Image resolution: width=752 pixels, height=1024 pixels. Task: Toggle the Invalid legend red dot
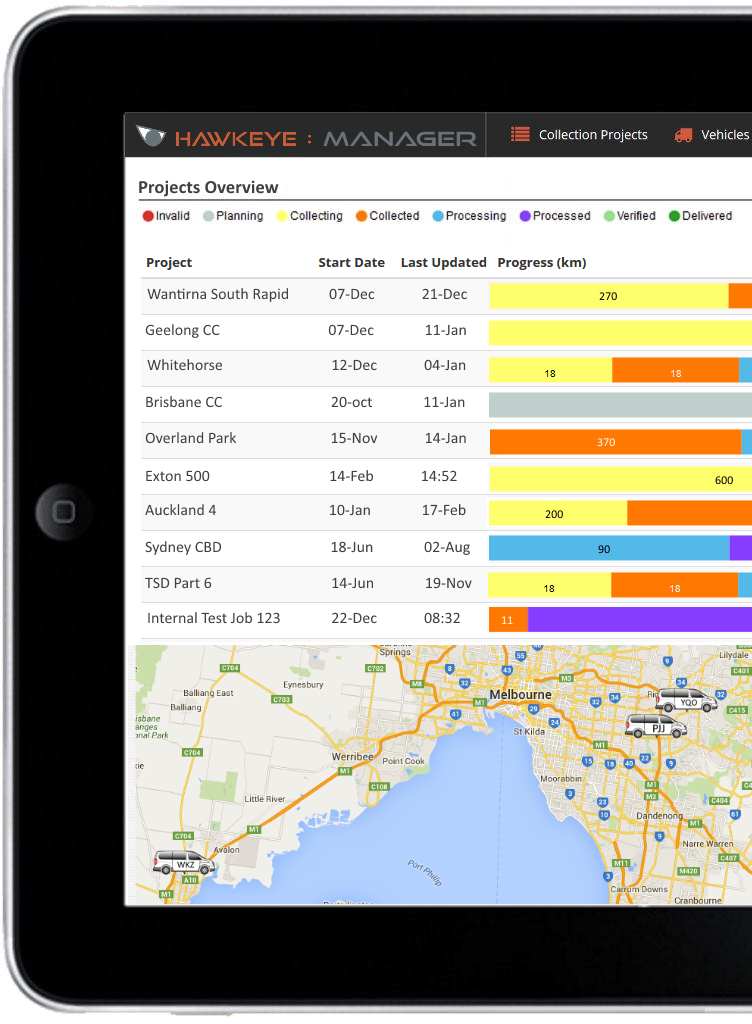148,216
